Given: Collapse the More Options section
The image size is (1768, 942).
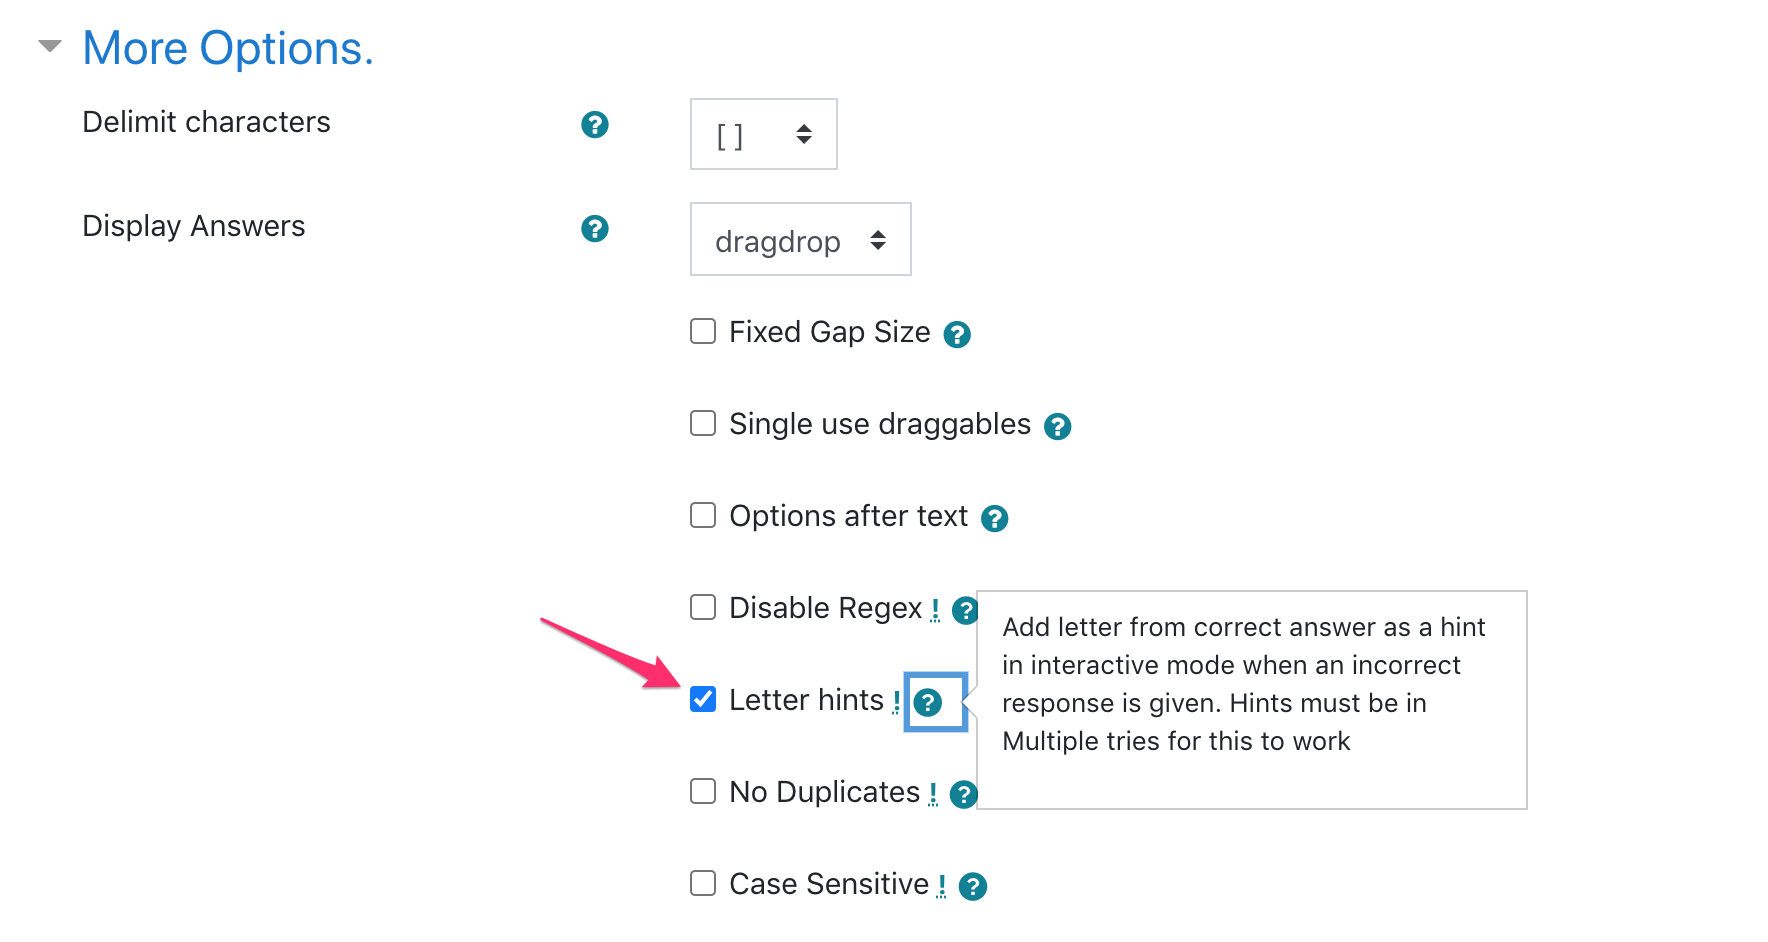Looking at the screenshot, I should coord(49,45).
